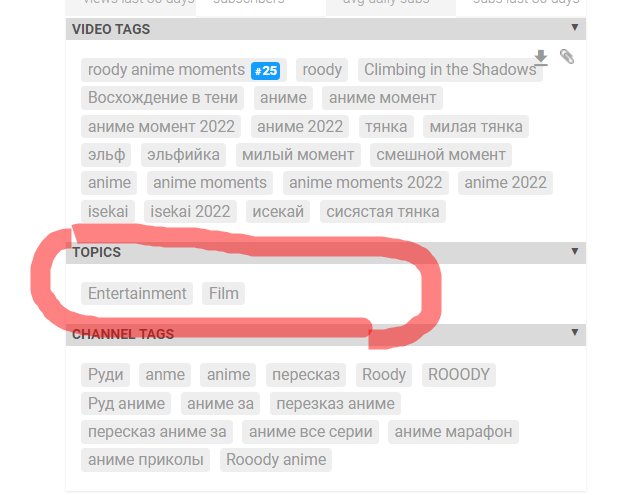Open the 'Entertainment' topic
The width and height of the screenshot is (637, 495).
tap(137, 293)
